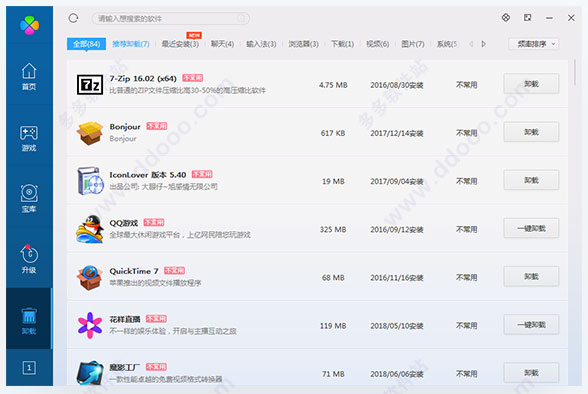
Task: Click the vertical scrollbar of software list
Action: click(574, 72)
